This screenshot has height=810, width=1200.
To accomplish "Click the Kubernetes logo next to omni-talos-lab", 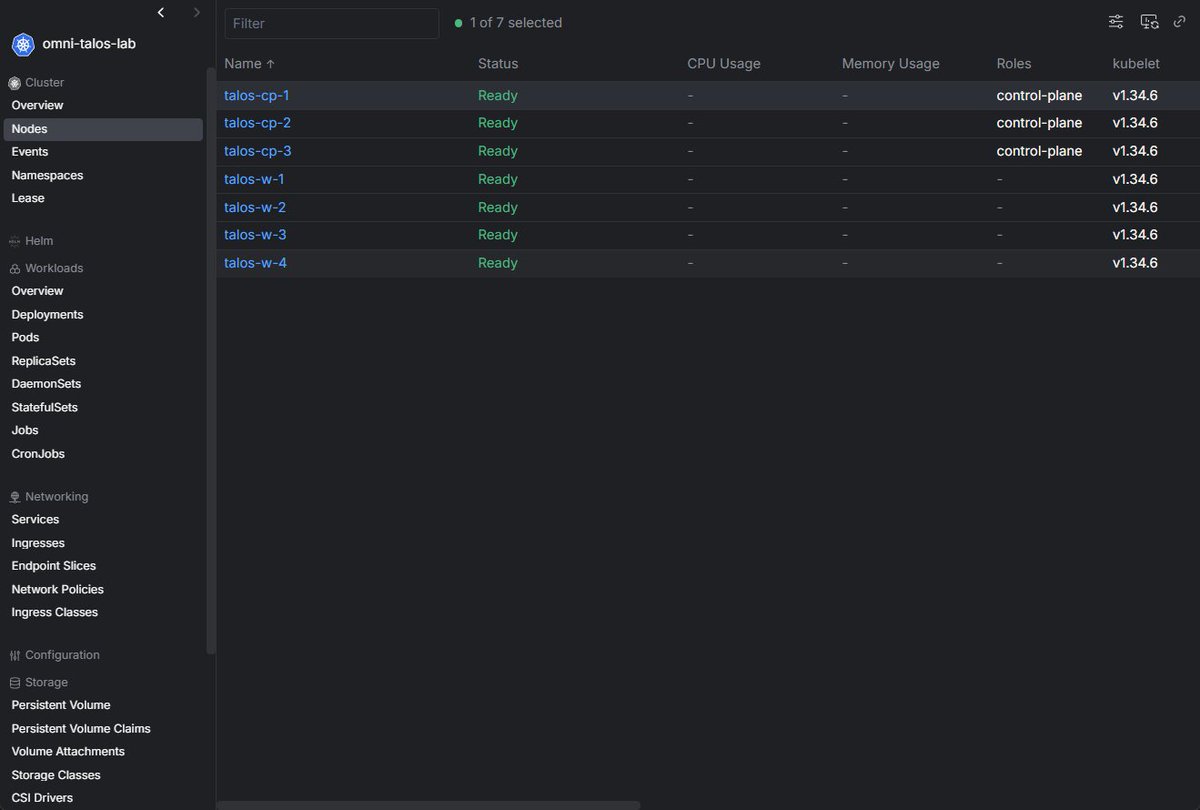I will pos(22,44).
